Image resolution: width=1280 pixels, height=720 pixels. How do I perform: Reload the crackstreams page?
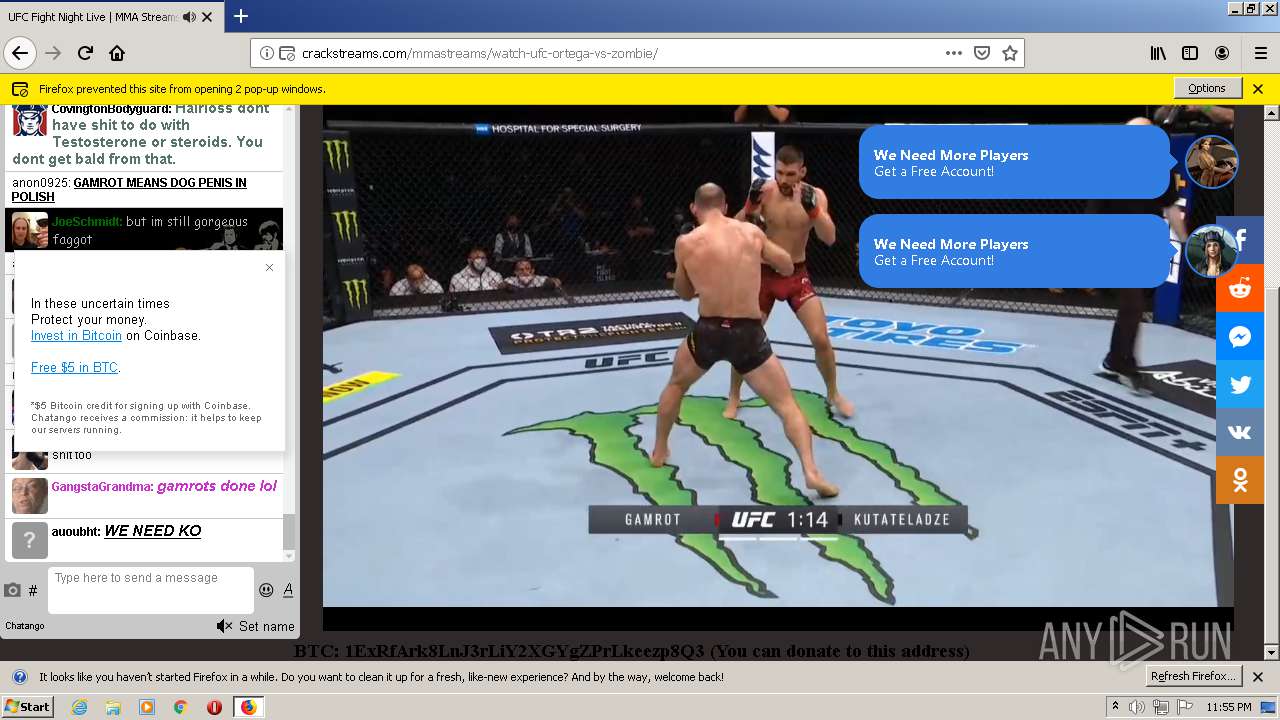(85, 53)
